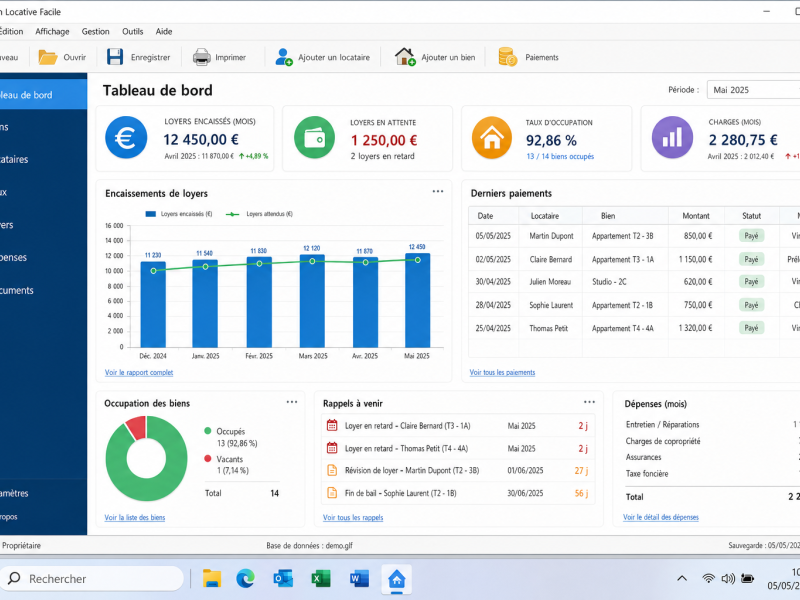
Task: Click Appartement T4 - 4A cell
Action: [x=622, y=328]
